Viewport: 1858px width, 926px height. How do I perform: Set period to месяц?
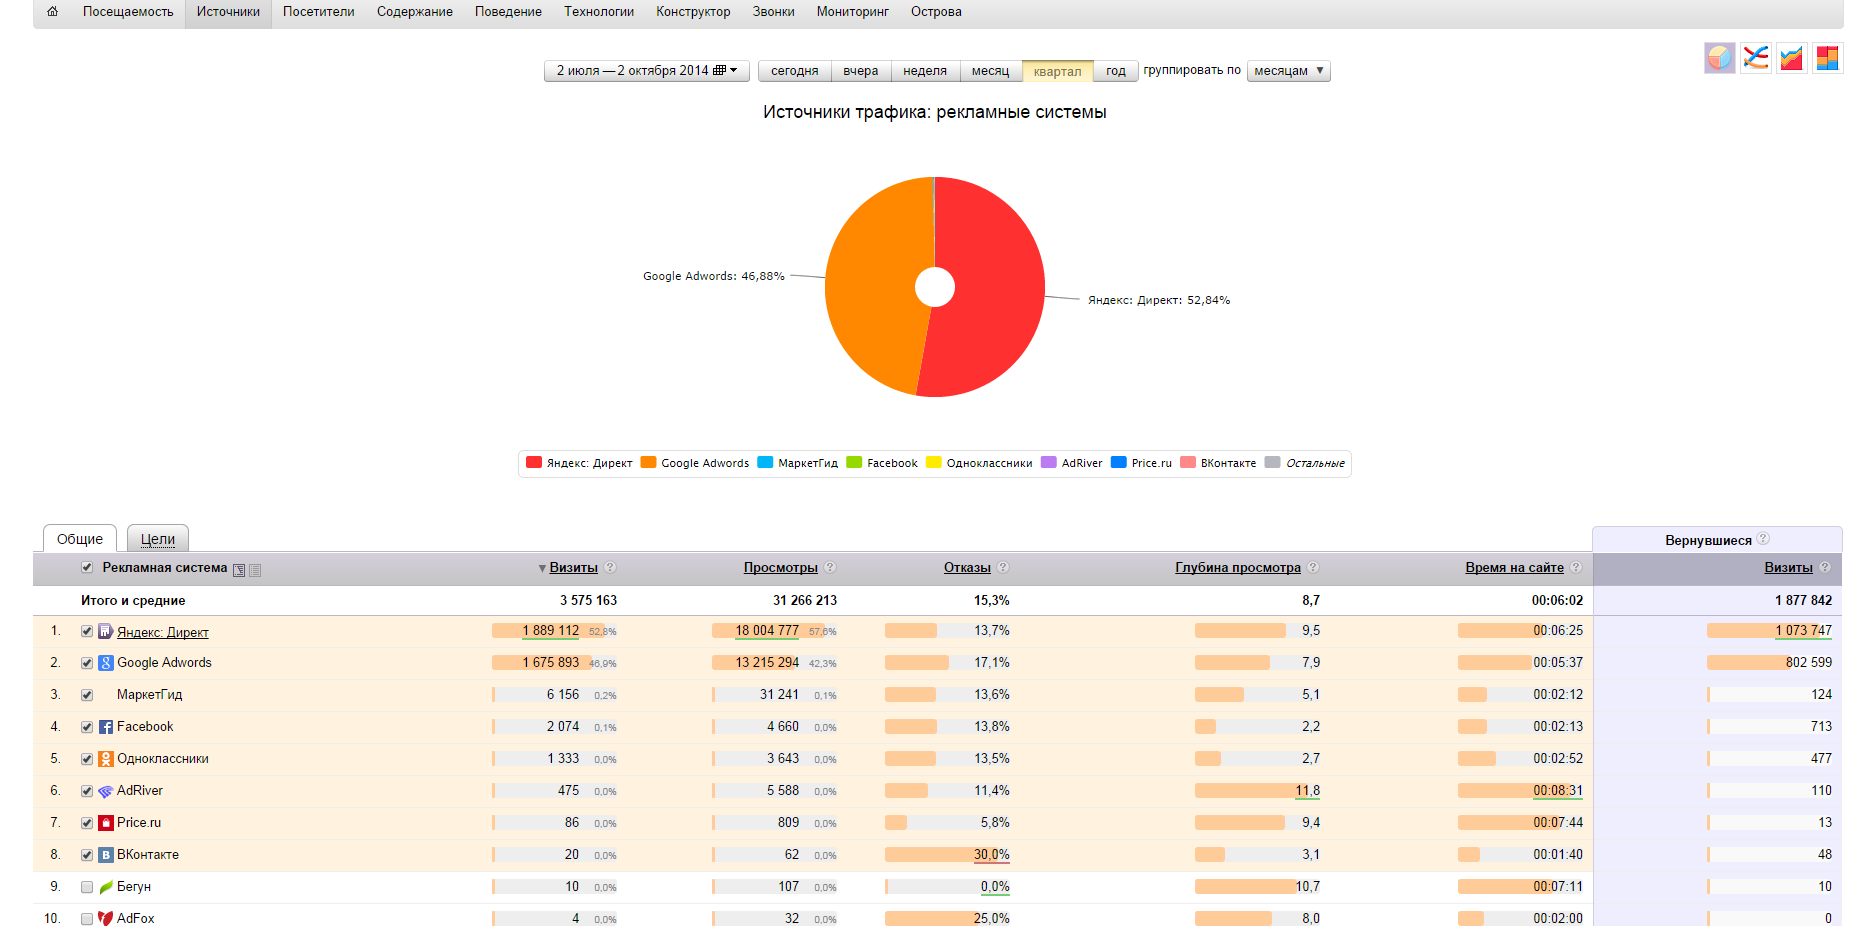990,71
